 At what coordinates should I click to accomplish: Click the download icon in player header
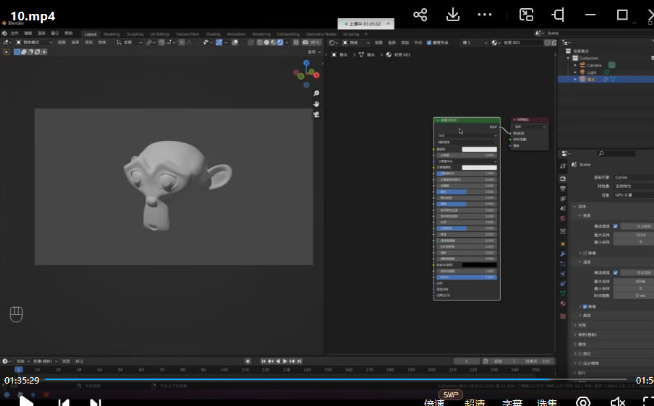(x=453, y=15)
